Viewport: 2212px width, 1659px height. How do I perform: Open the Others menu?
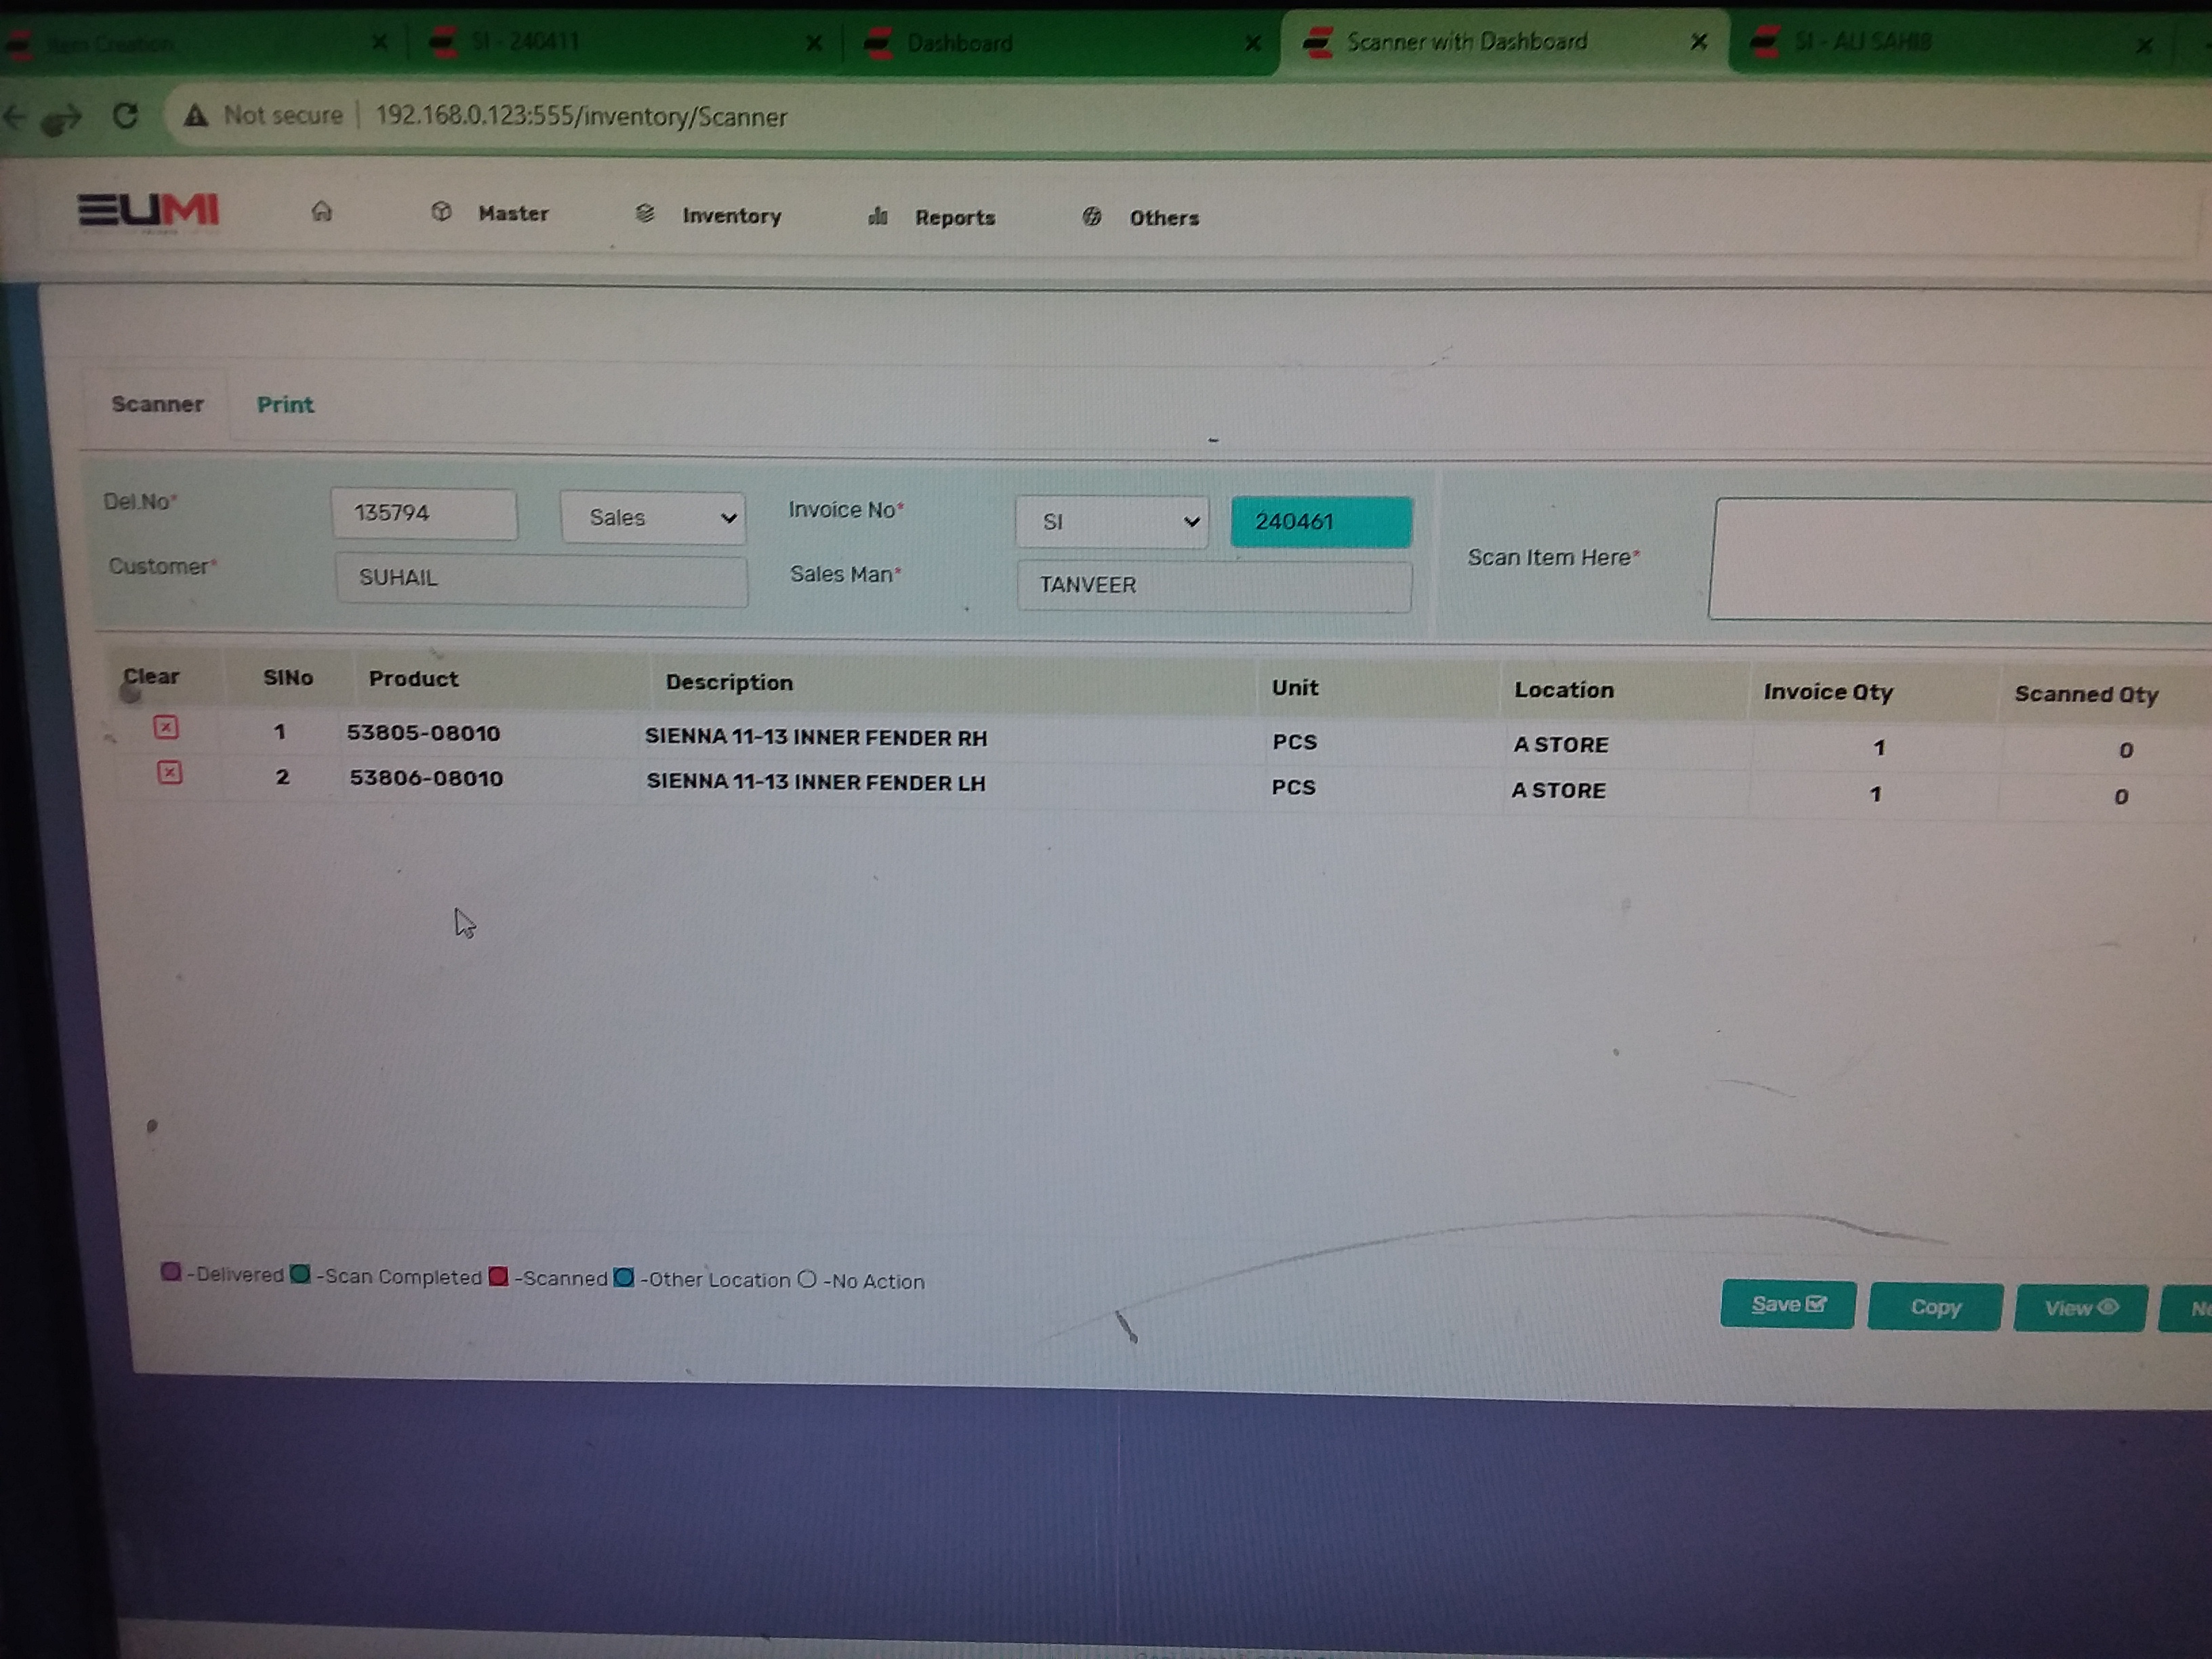pos(1163,218)
